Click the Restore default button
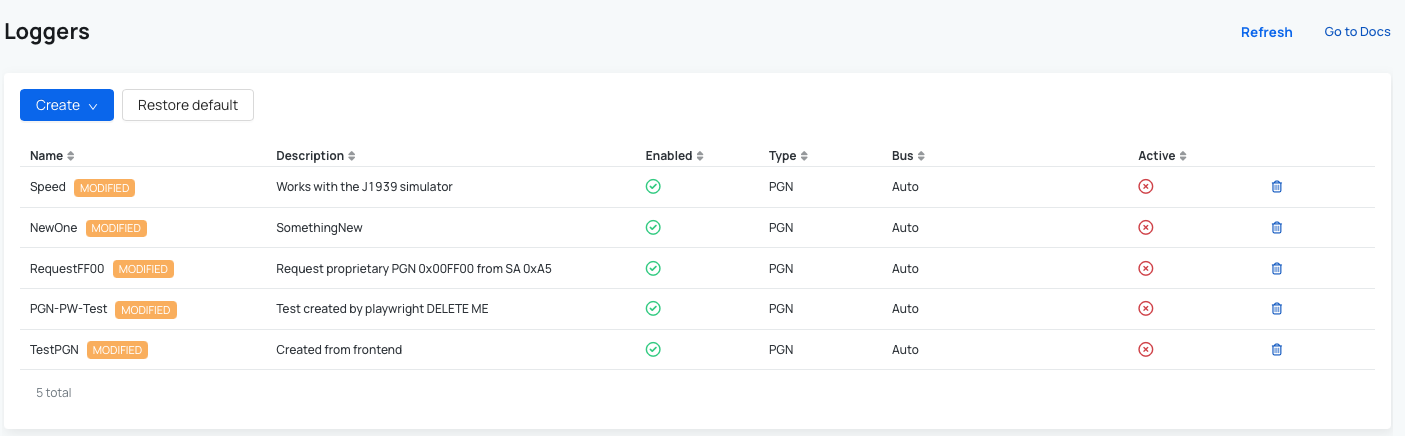 point(188,105)
